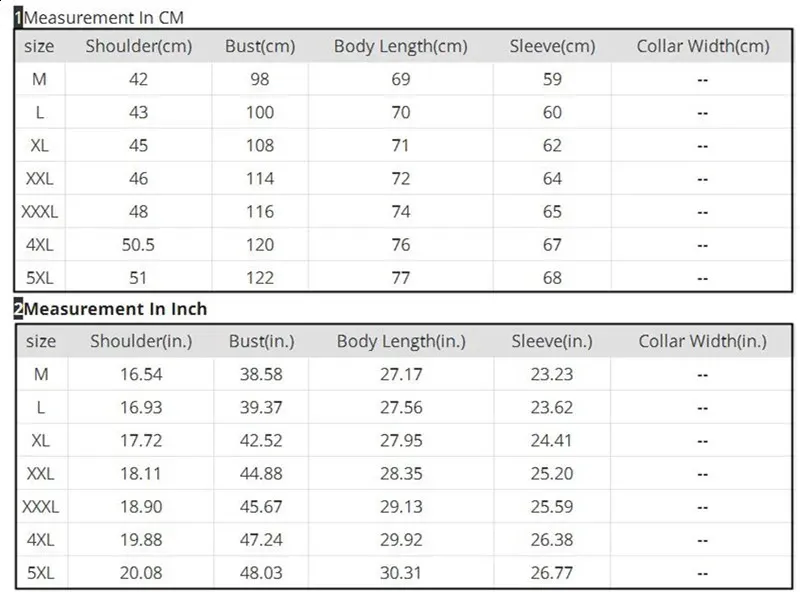Select the 50.5 shoulder value for 4XL

[x=139, y=245]
